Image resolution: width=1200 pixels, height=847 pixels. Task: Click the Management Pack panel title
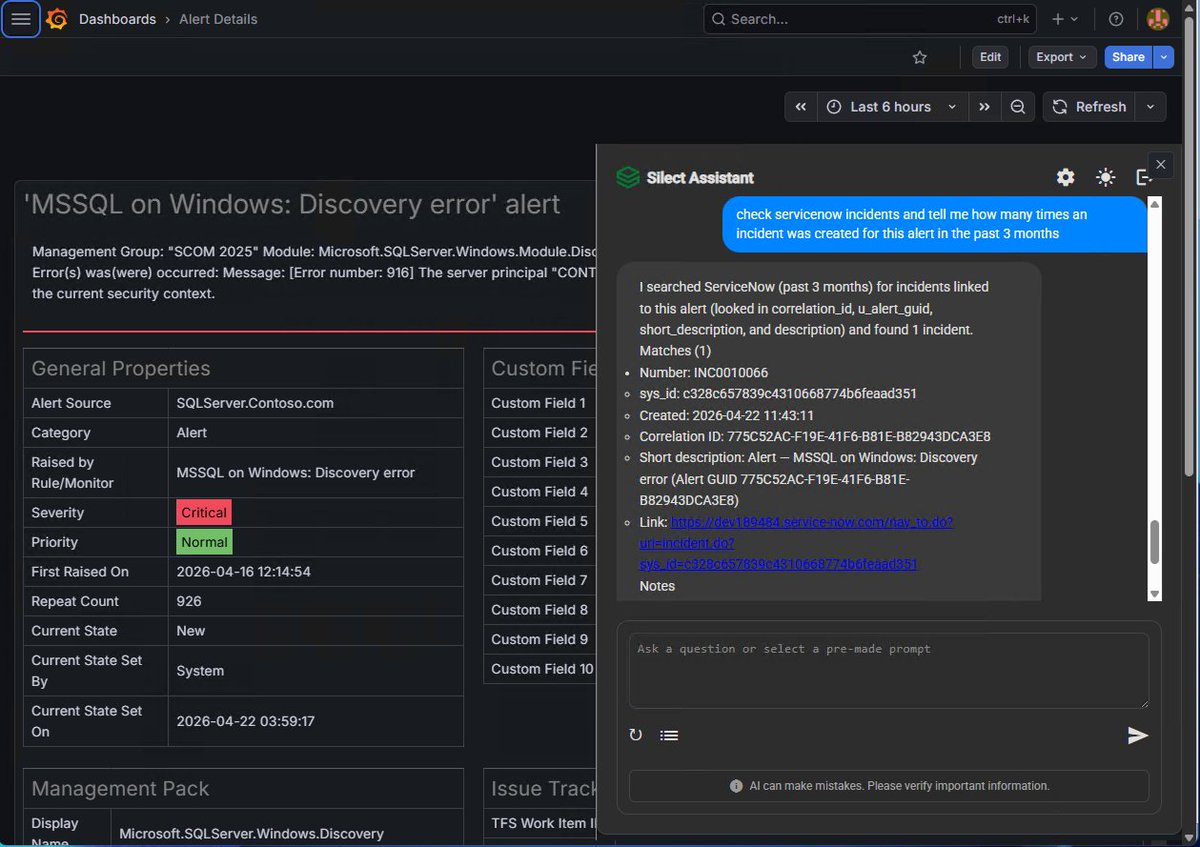pyautogui.click(x=120, y=788)
